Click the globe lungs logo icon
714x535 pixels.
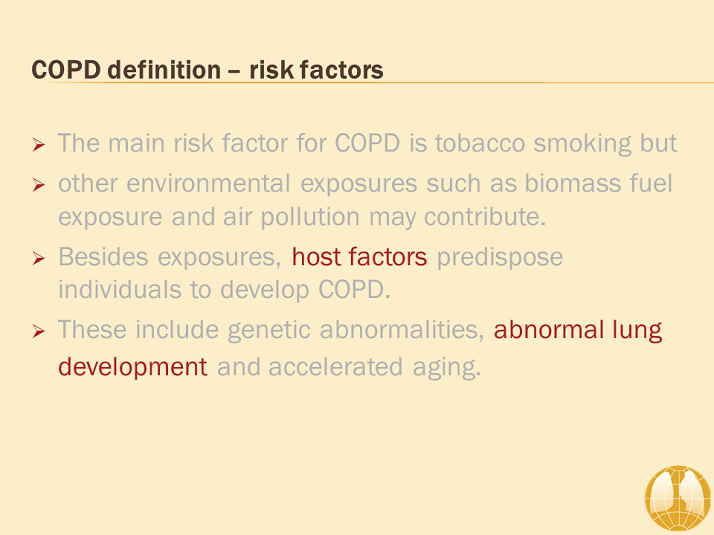(678, 499)
